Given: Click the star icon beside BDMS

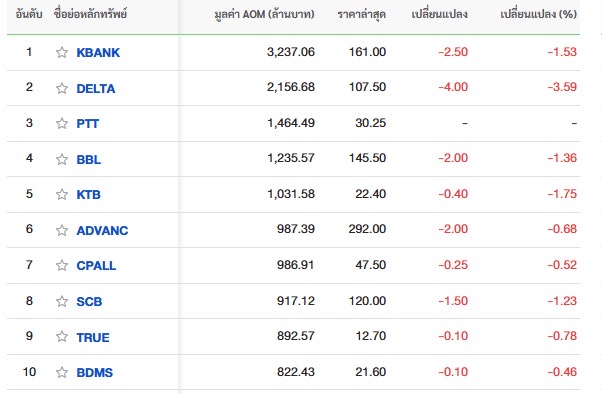Looking at the screenshot, I should click(x=62, y=372).
